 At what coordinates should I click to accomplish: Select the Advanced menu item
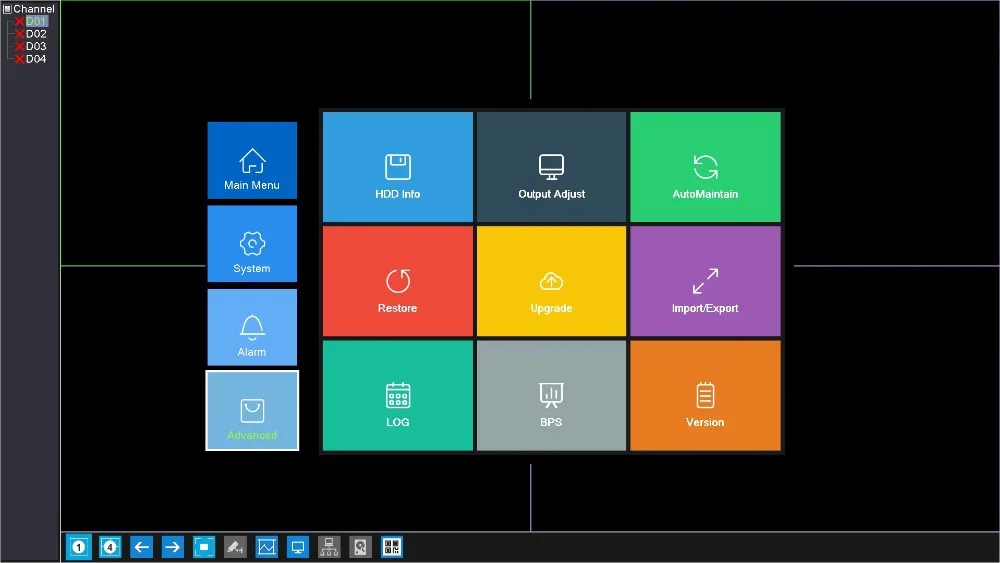tap(252, 411)
